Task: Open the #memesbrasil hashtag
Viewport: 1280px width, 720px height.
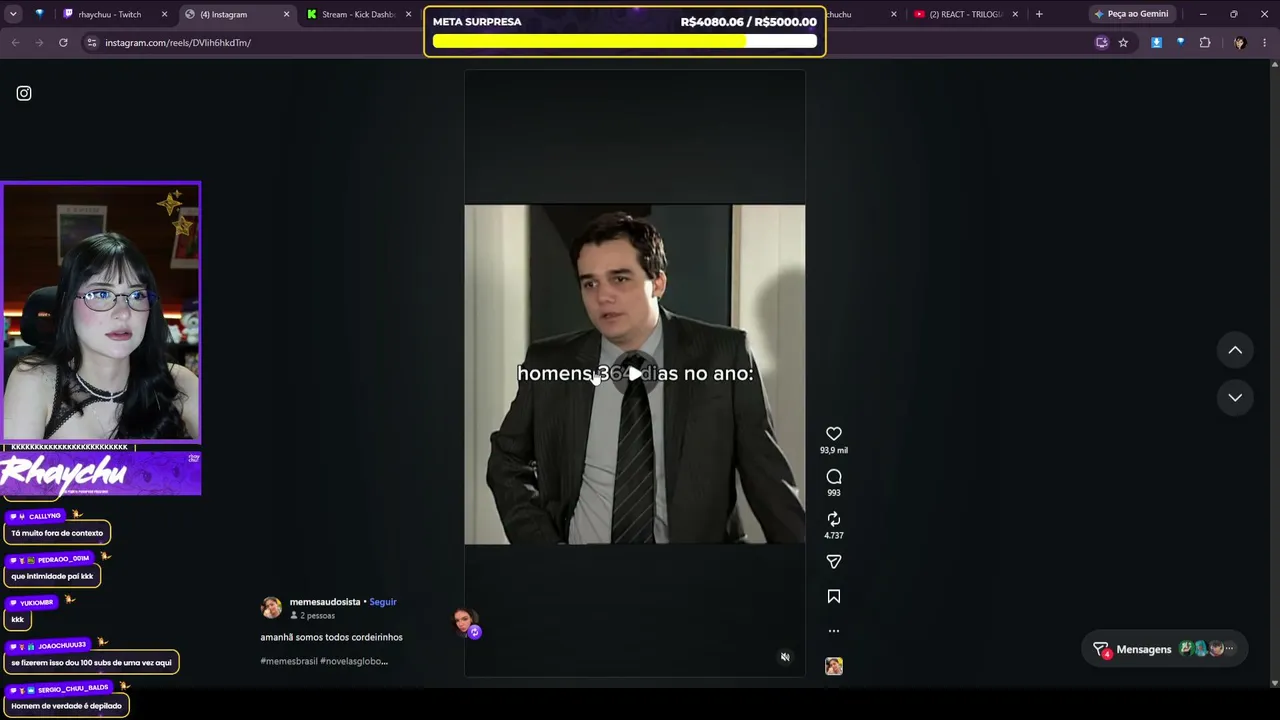Action: tap(289, 661)
